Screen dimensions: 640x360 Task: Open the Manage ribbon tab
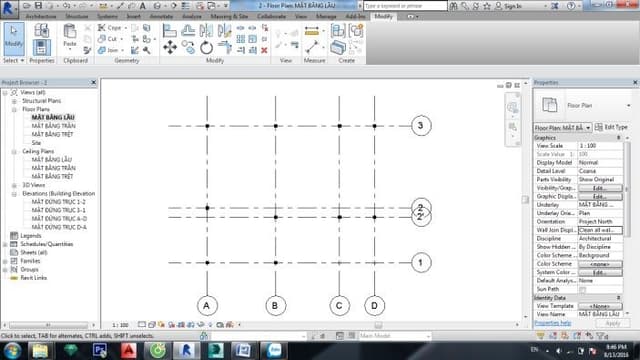[326, 16]
